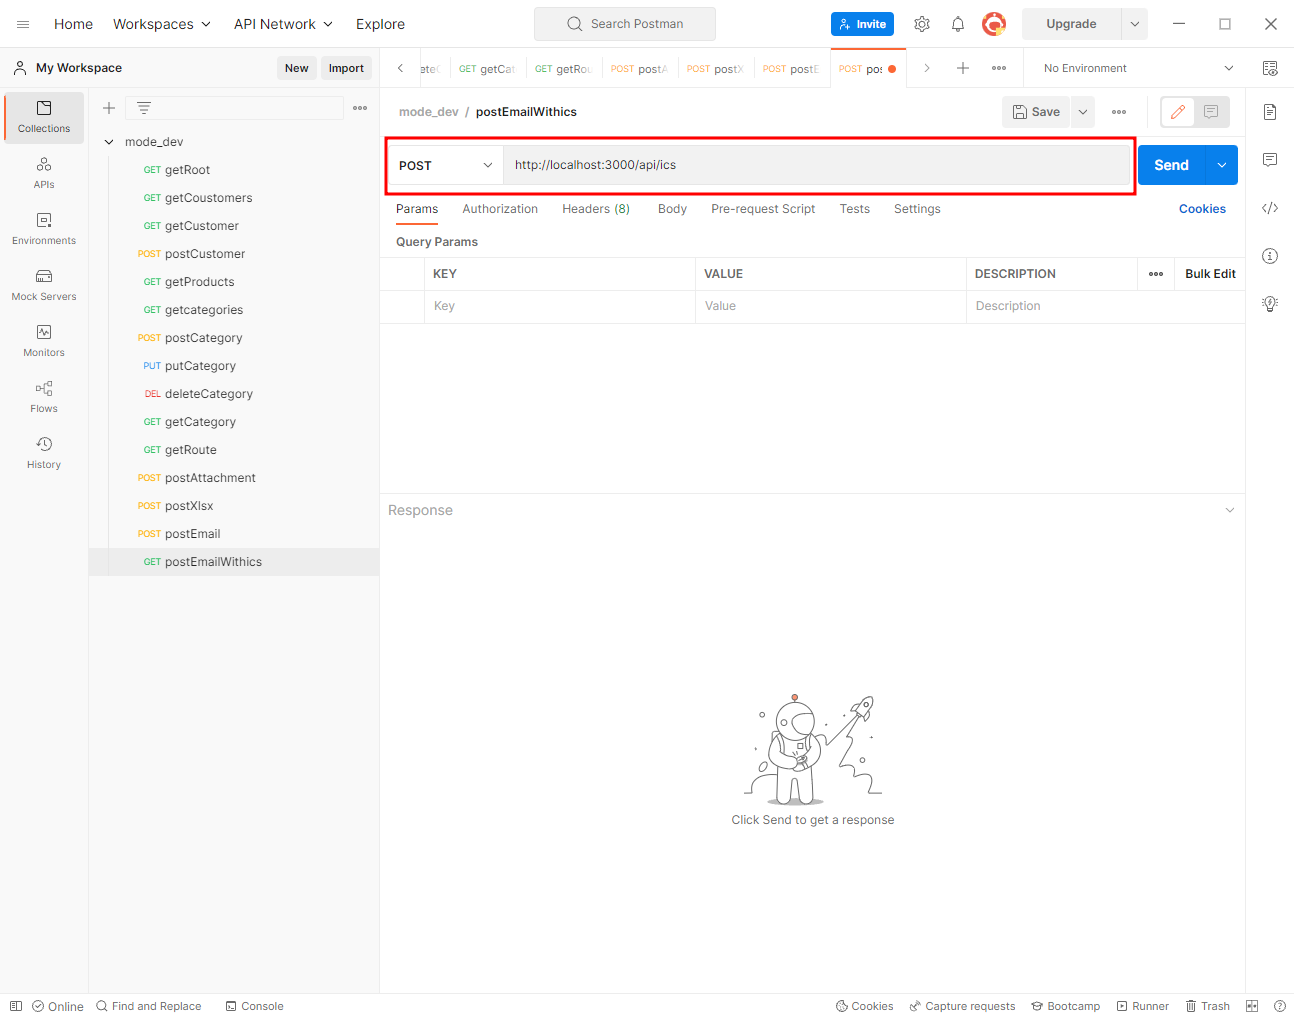Open comments icon in right sidebar
Screen dimensions: 1294x1018
[1270, 160]
